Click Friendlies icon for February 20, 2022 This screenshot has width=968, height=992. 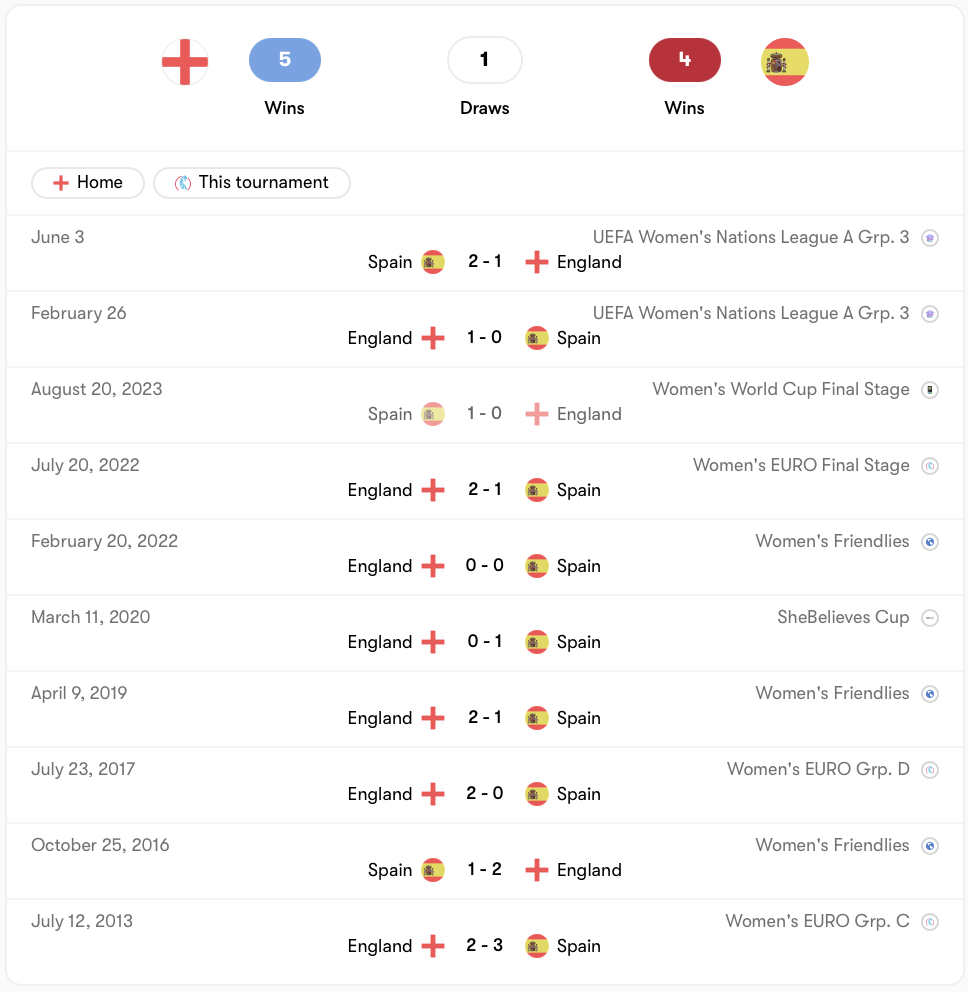click(929, 542)
